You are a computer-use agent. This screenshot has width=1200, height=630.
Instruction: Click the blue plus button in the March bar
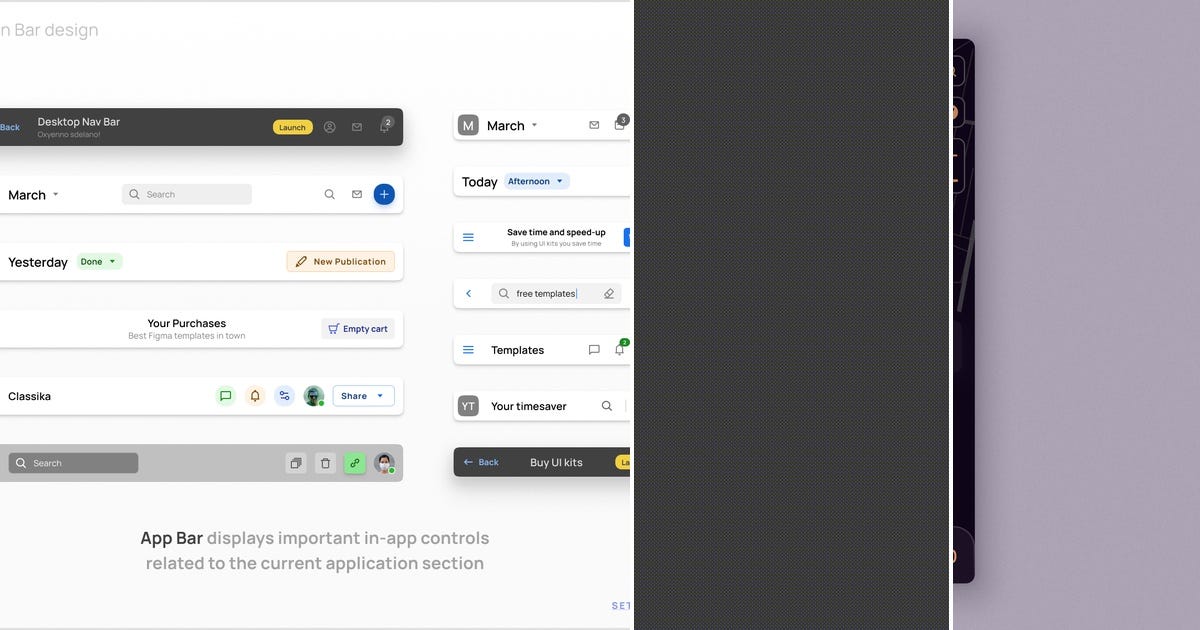click(x=384, y=194)
